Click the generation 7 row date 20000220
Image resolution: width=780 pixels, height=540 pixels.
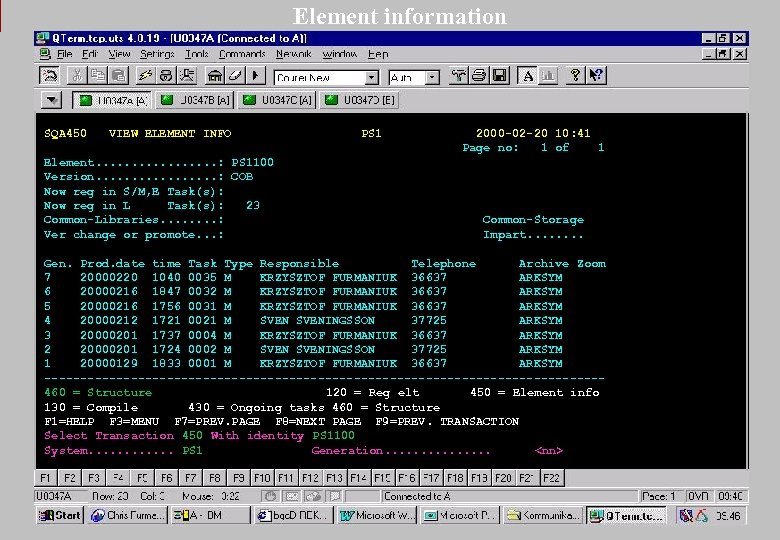tap(109, 277)
